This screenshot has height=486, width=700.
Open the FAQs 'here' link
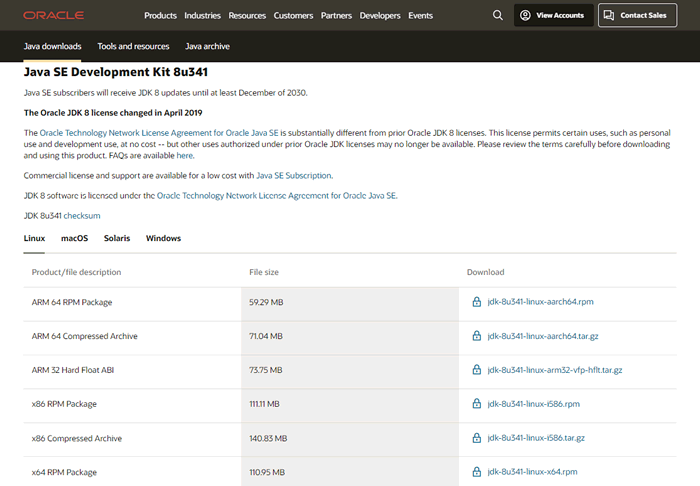pyautogui.click(x=185, y=155)
